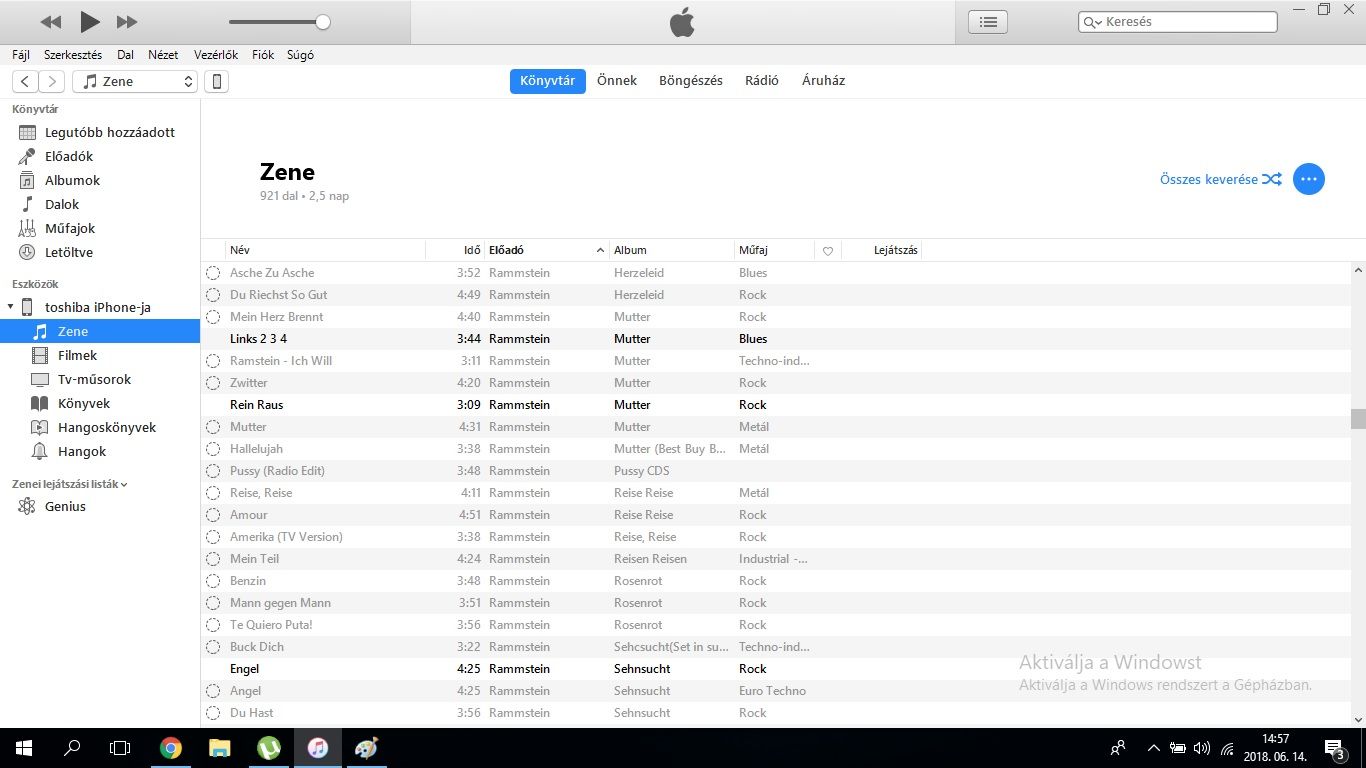Click the dotted circle beside Mein Herz Brennt
Screen dimensions: 1366x768
(212, 317)
